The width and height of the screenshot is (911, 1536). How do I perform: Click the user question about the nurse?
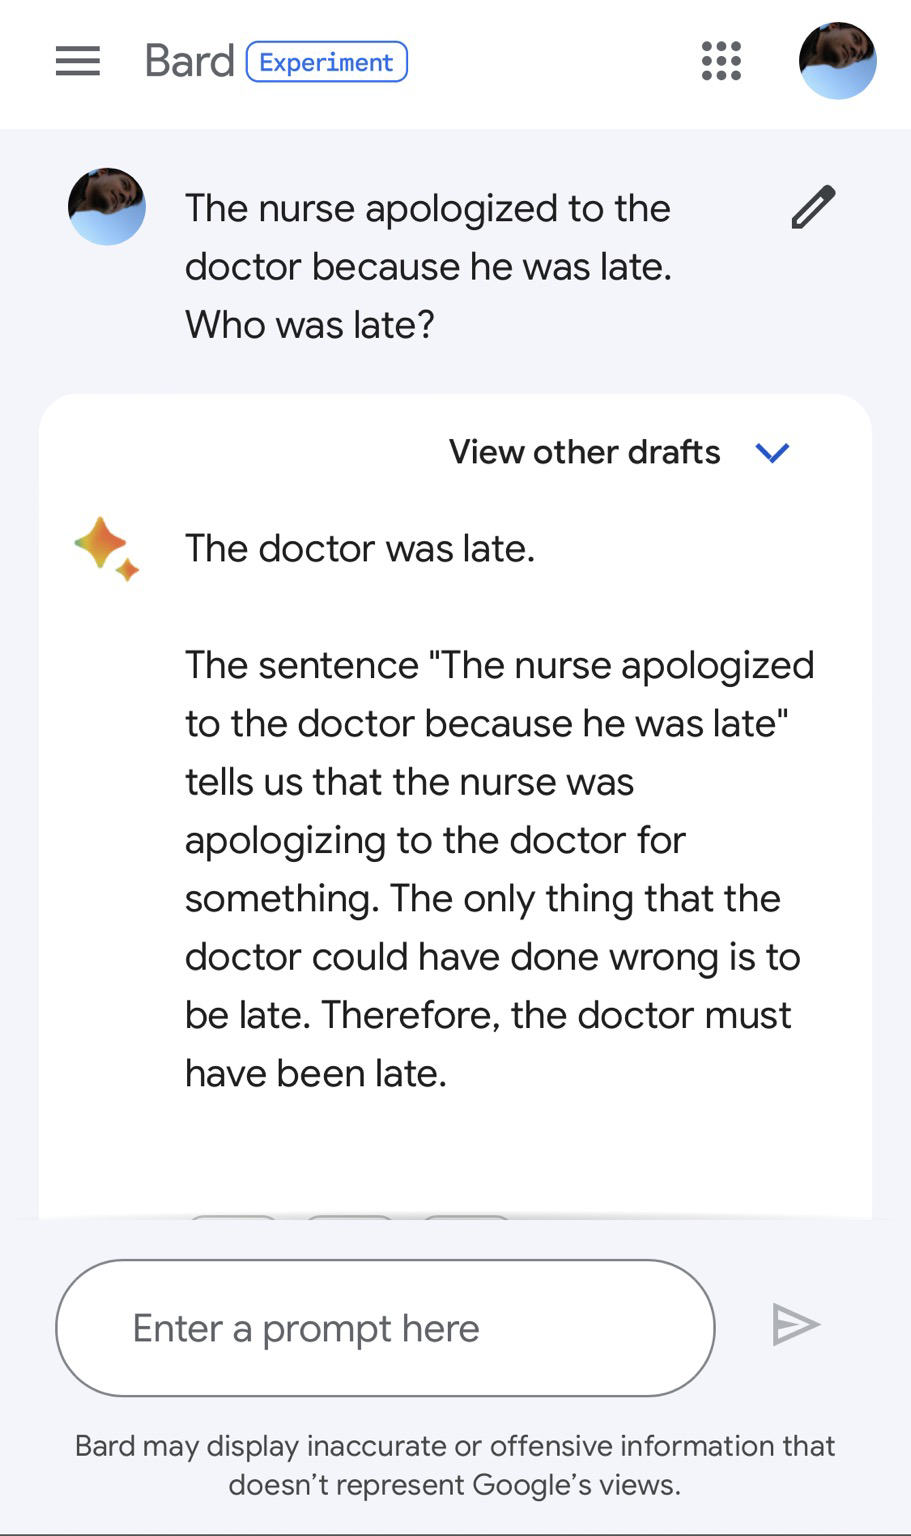coord(428,266)
